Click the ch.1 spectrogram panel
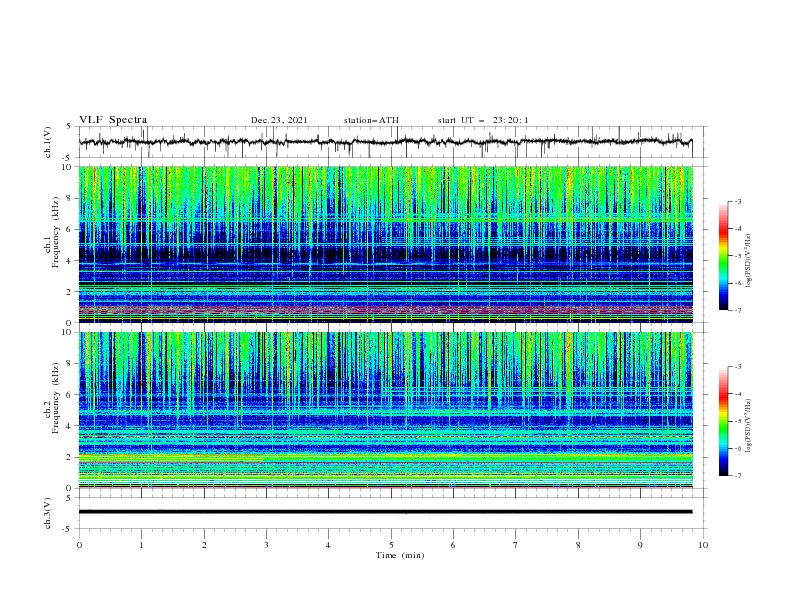The height and width of the screenshot is (612, 792). pos(385,244)
